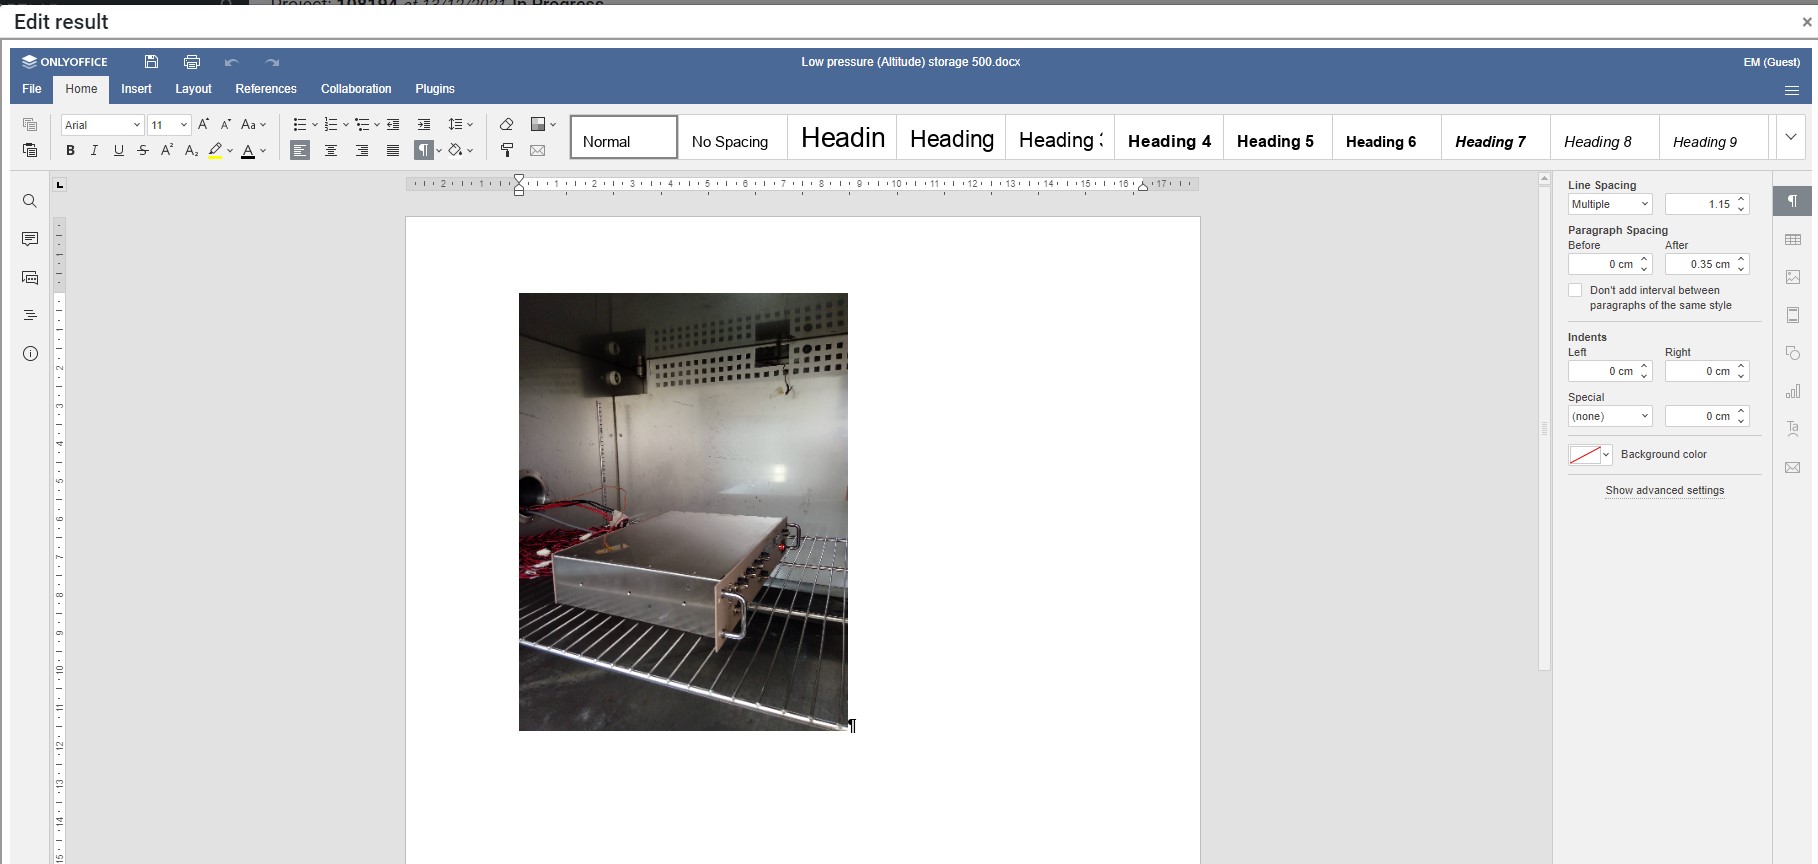1818x864 pixels.
Task: Click Show advanced settings link
Action: pyautogui.click(x=1665, y=490)
